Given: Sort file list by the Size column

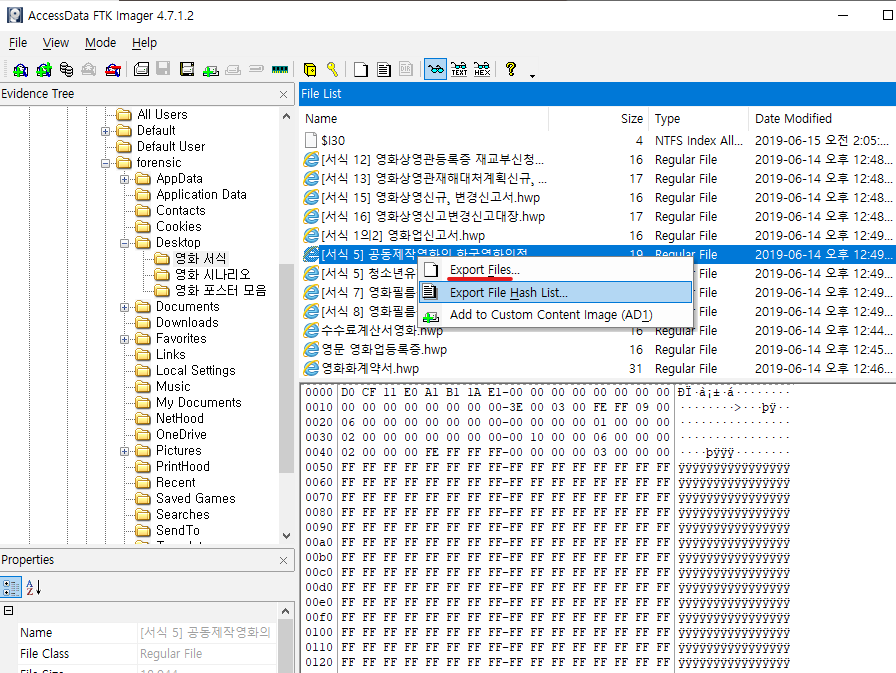Looking at the screenshot, I should click(x=598, y=119).
